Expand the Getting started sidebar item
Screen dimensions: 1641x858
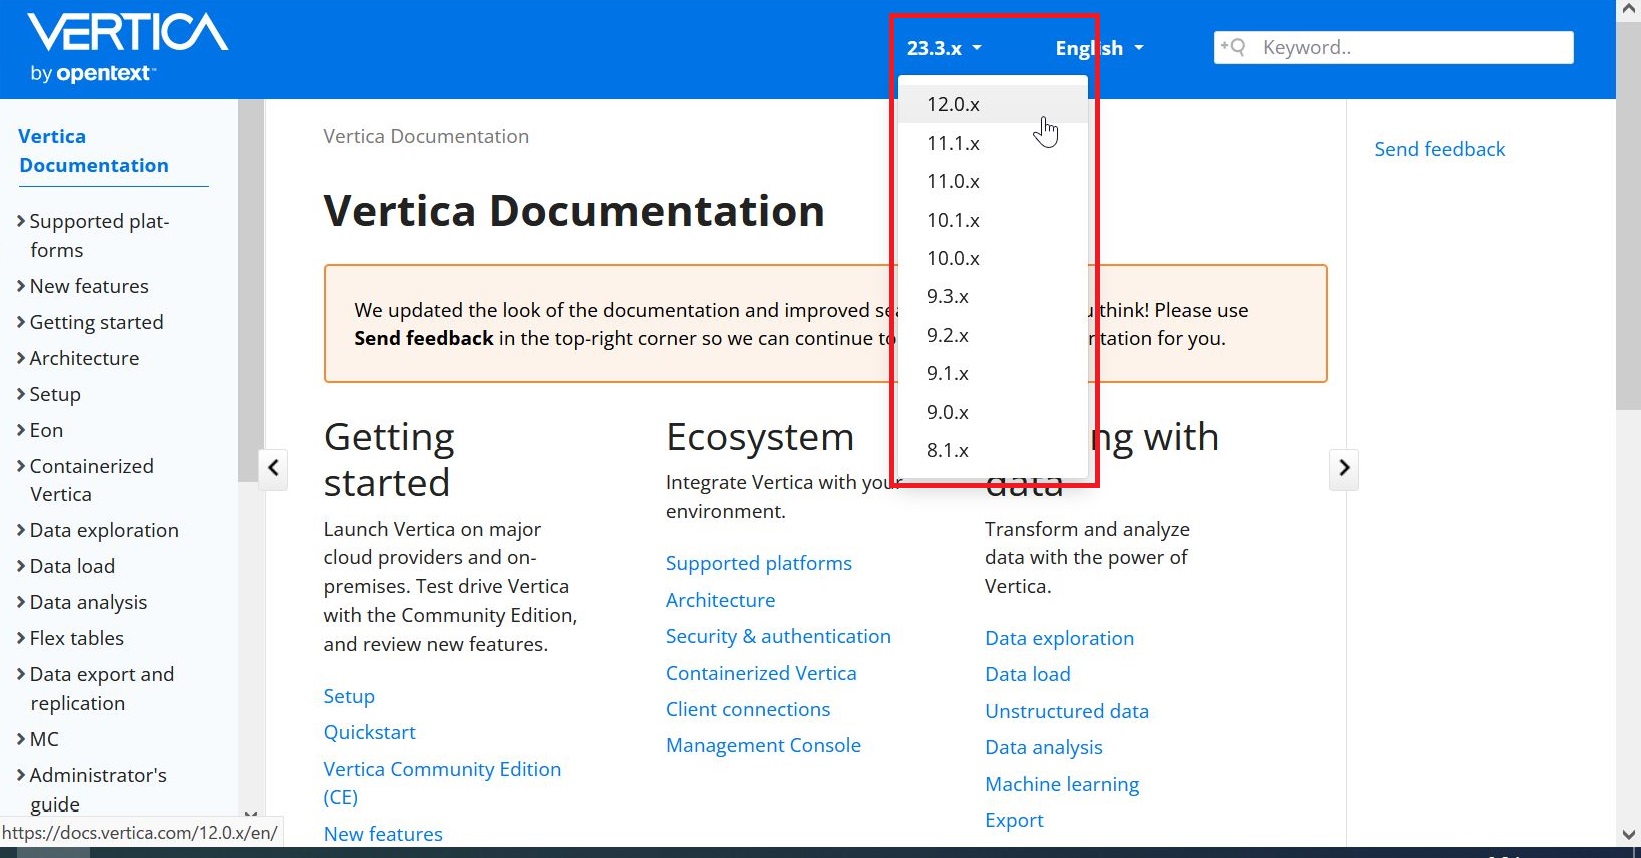click(21, 322)
